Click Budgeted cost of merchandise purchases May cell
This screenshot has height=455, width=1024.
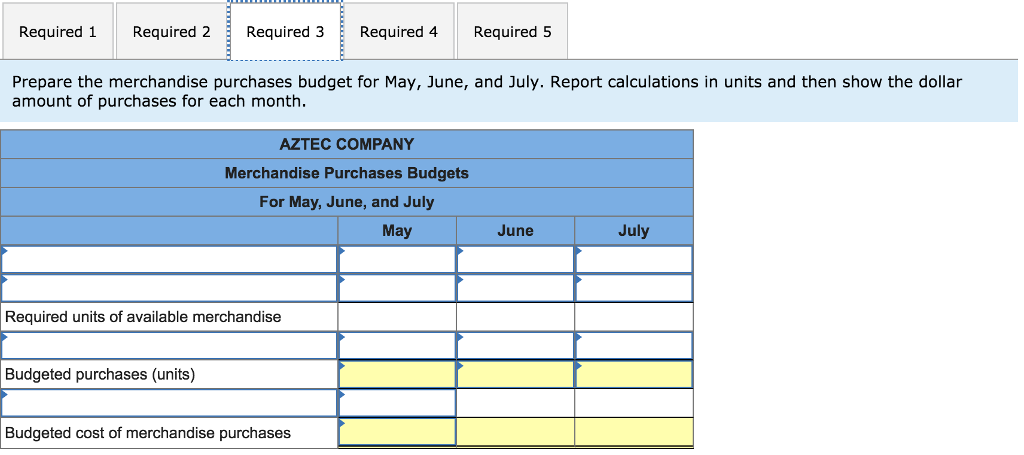397,433
